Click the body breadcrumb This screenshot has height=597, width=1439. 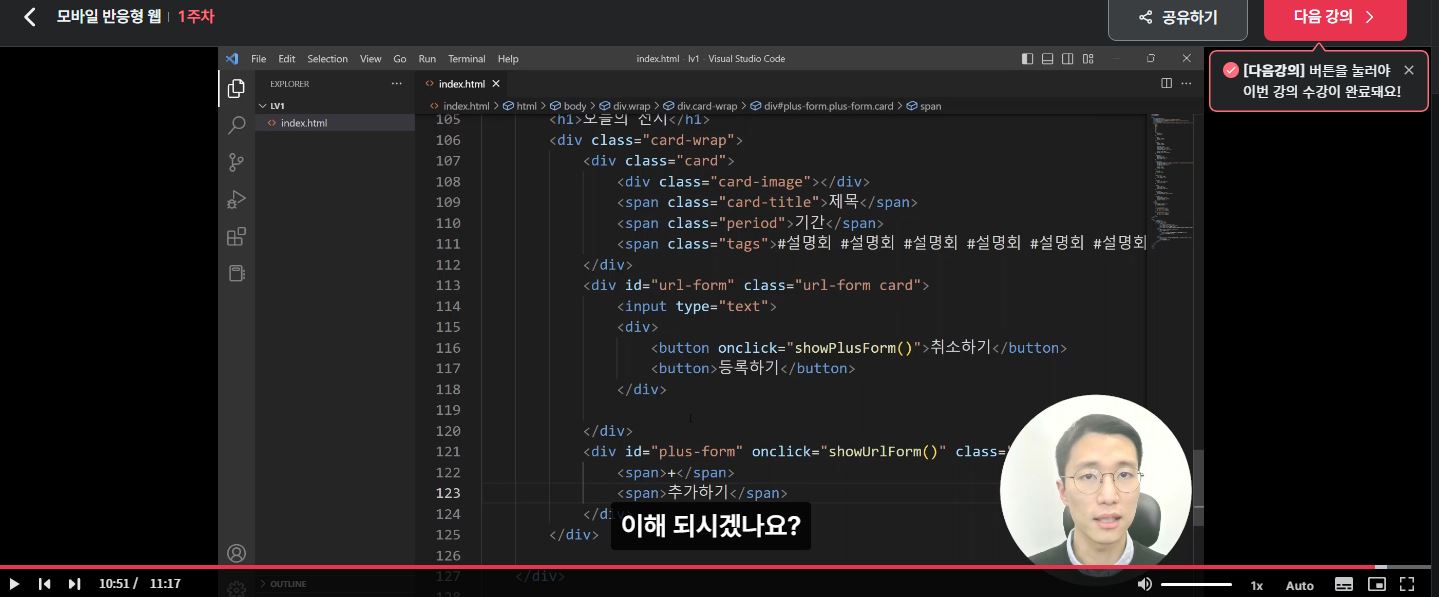pyautogui.click(x=568, y=106)
